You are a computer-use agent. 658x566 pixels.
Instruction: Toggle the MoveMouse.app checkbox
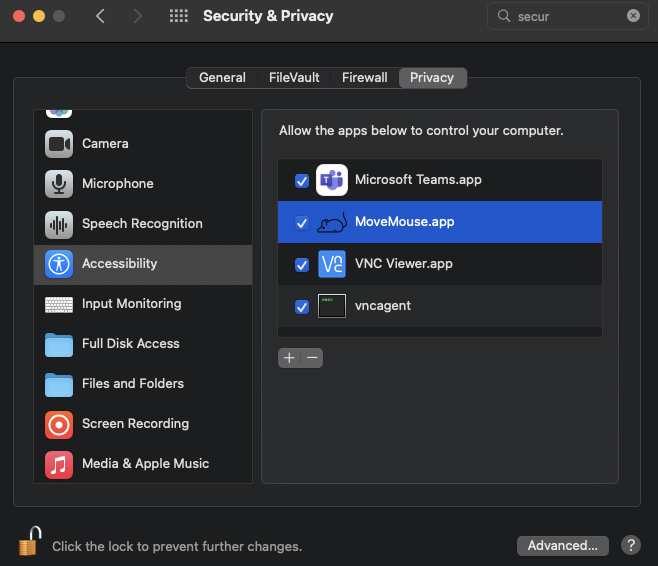click(x=302, y=223)
